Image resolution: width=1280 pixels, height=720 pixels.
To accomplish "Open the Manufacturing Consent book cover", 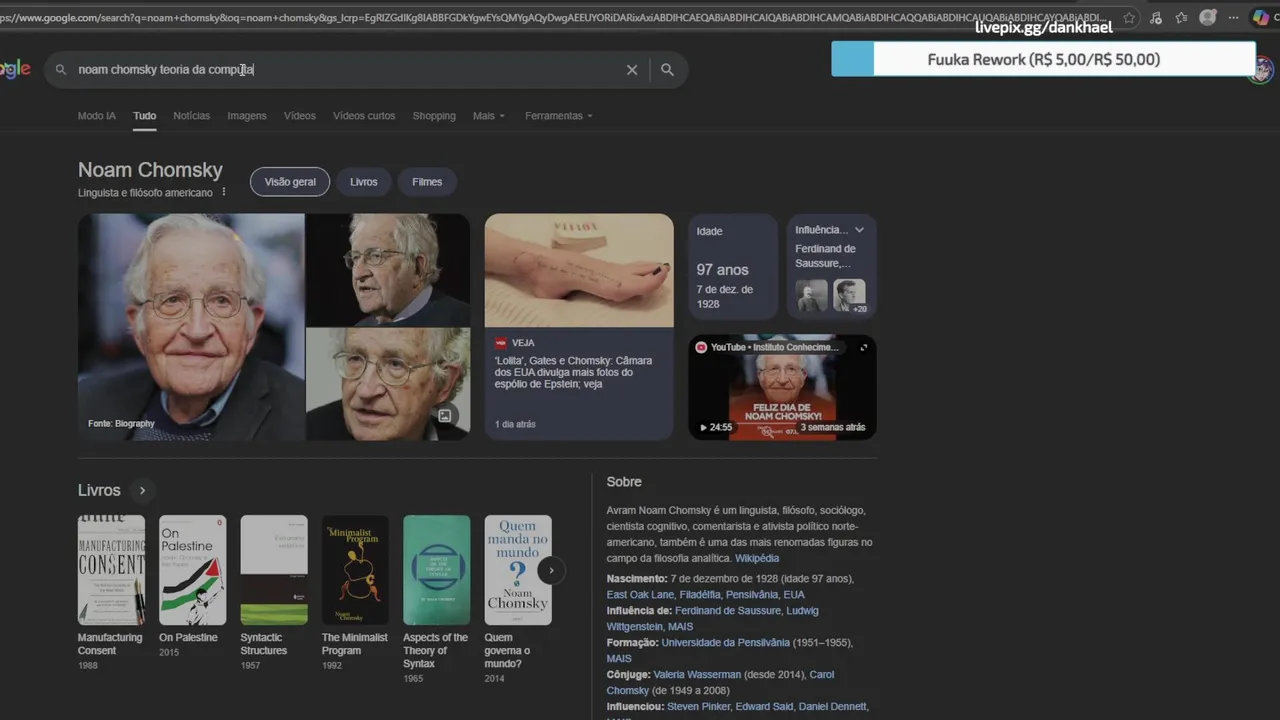I will [111, 570].
